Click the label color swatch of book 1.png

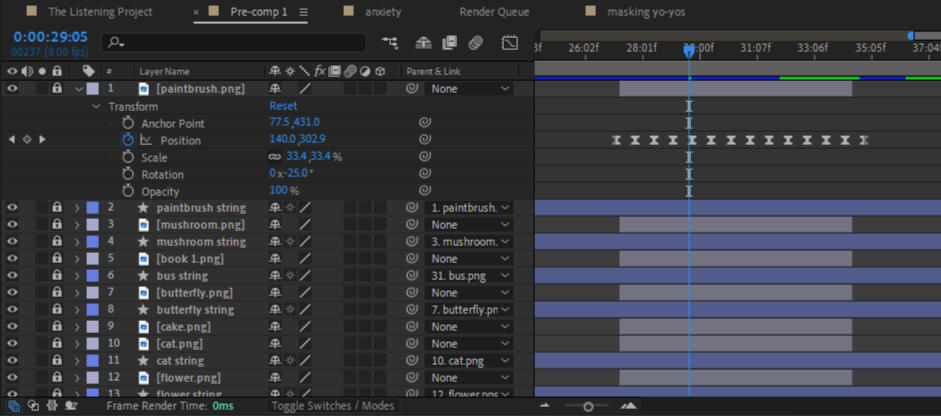coord(92,259)
